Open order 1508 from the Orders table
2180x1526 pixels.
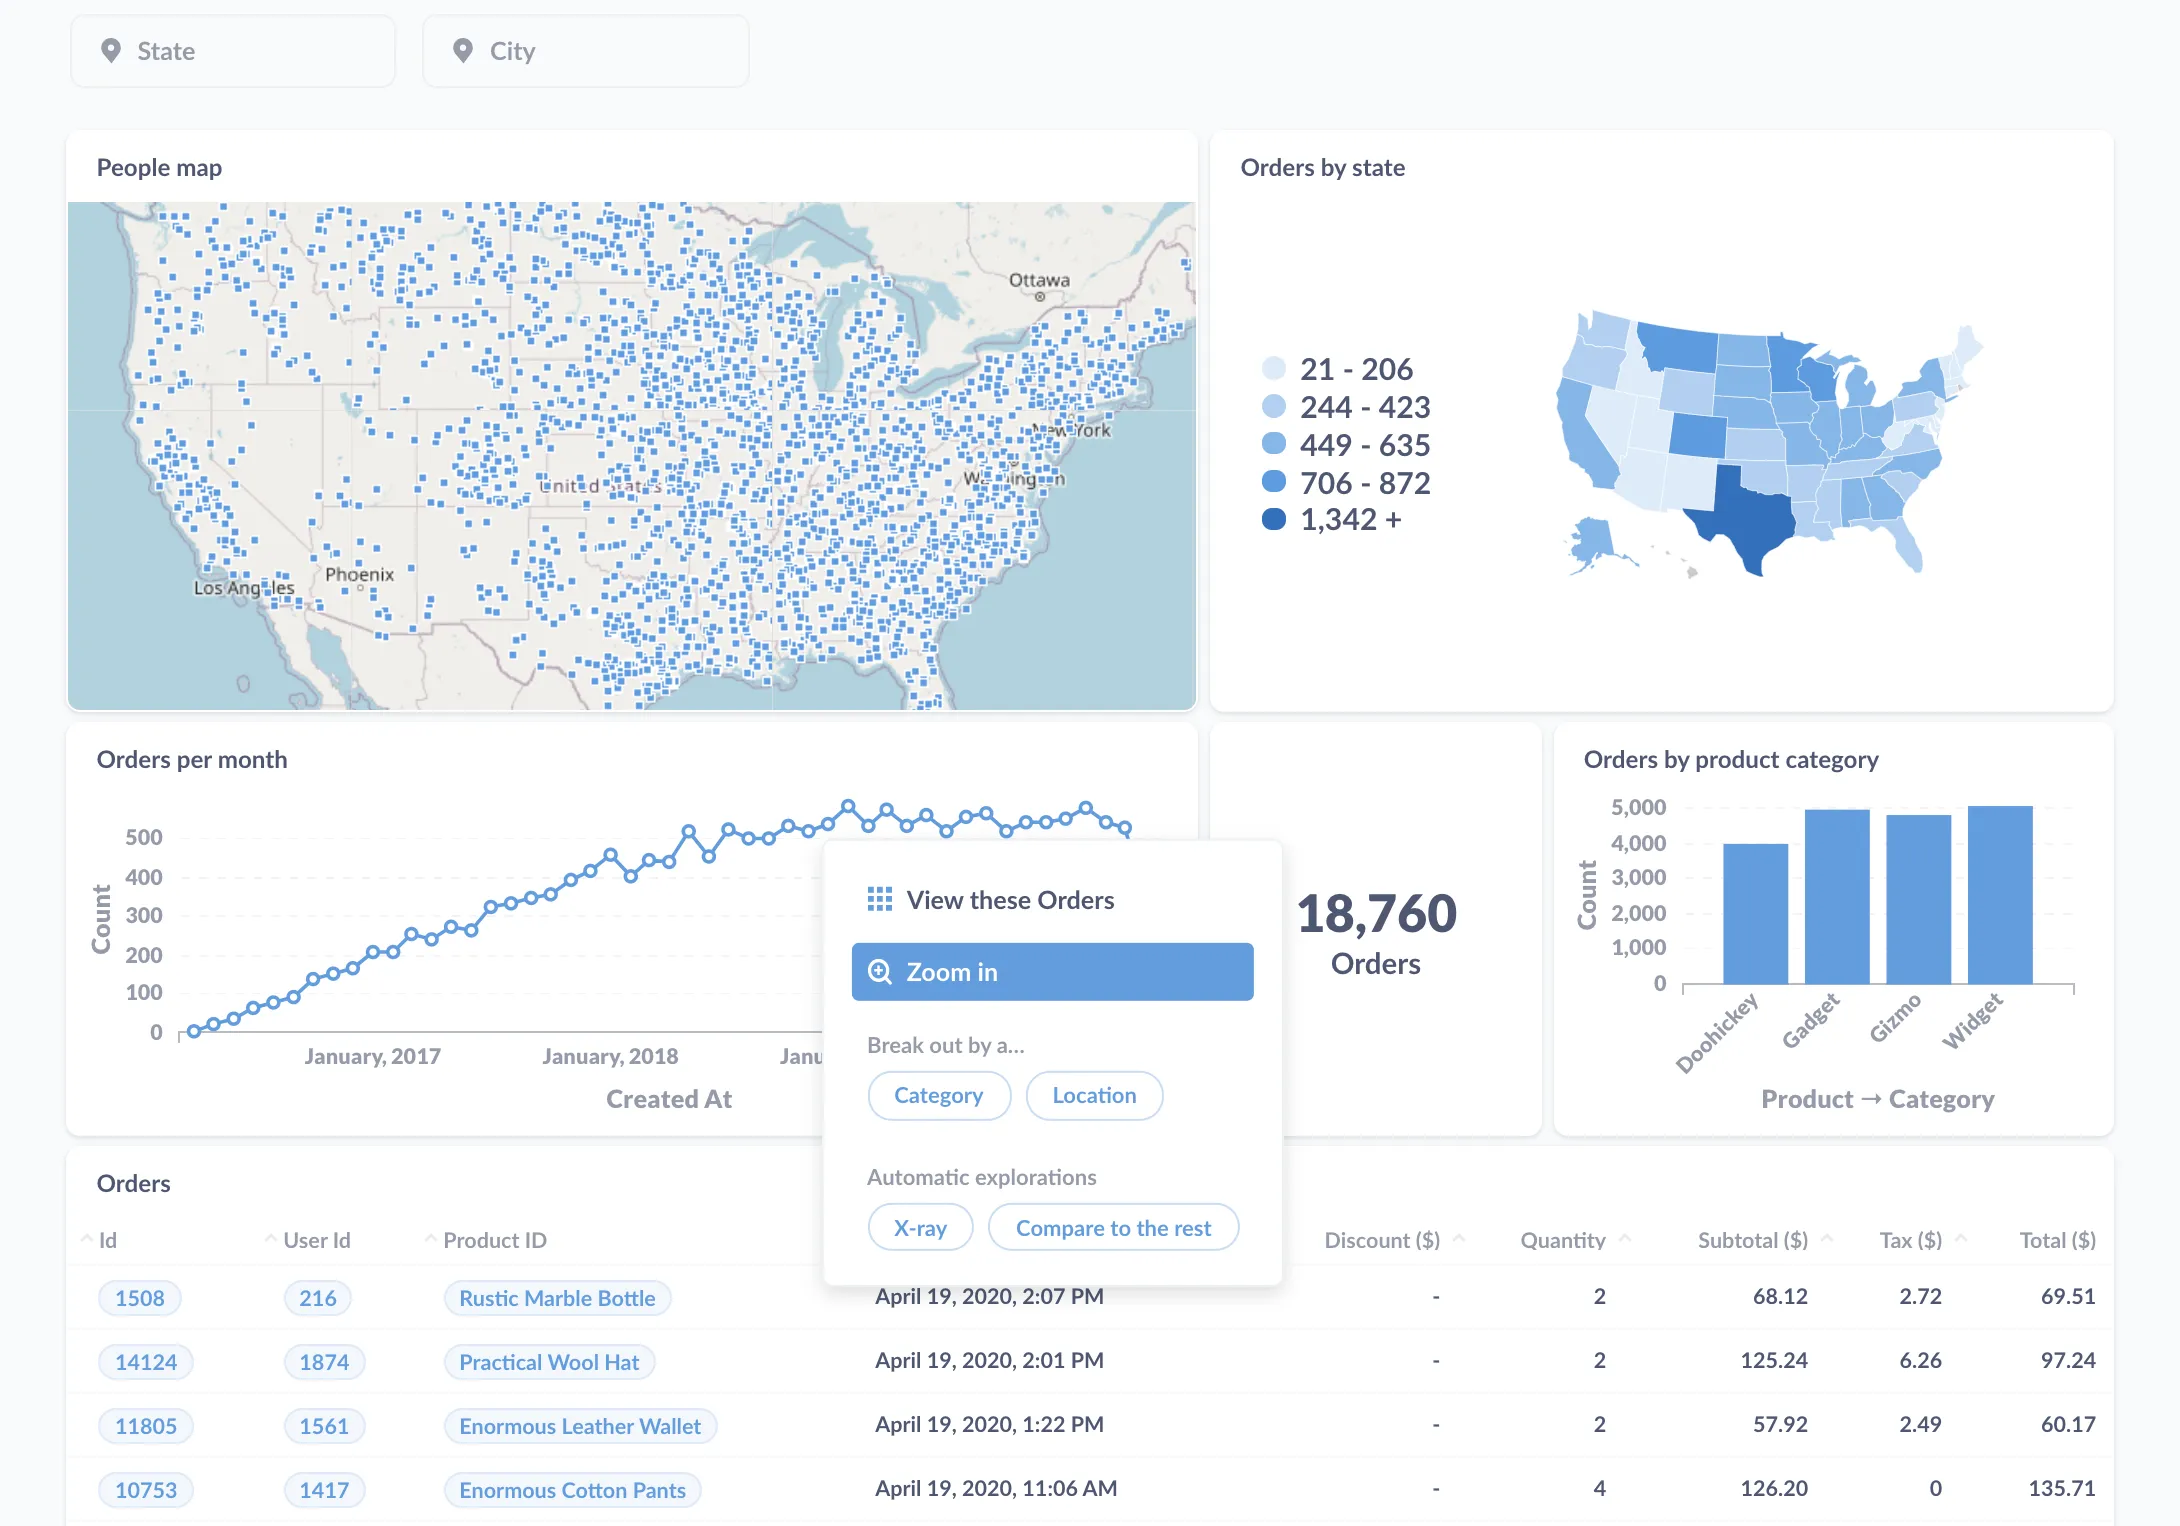click(x=139, y=1297)
